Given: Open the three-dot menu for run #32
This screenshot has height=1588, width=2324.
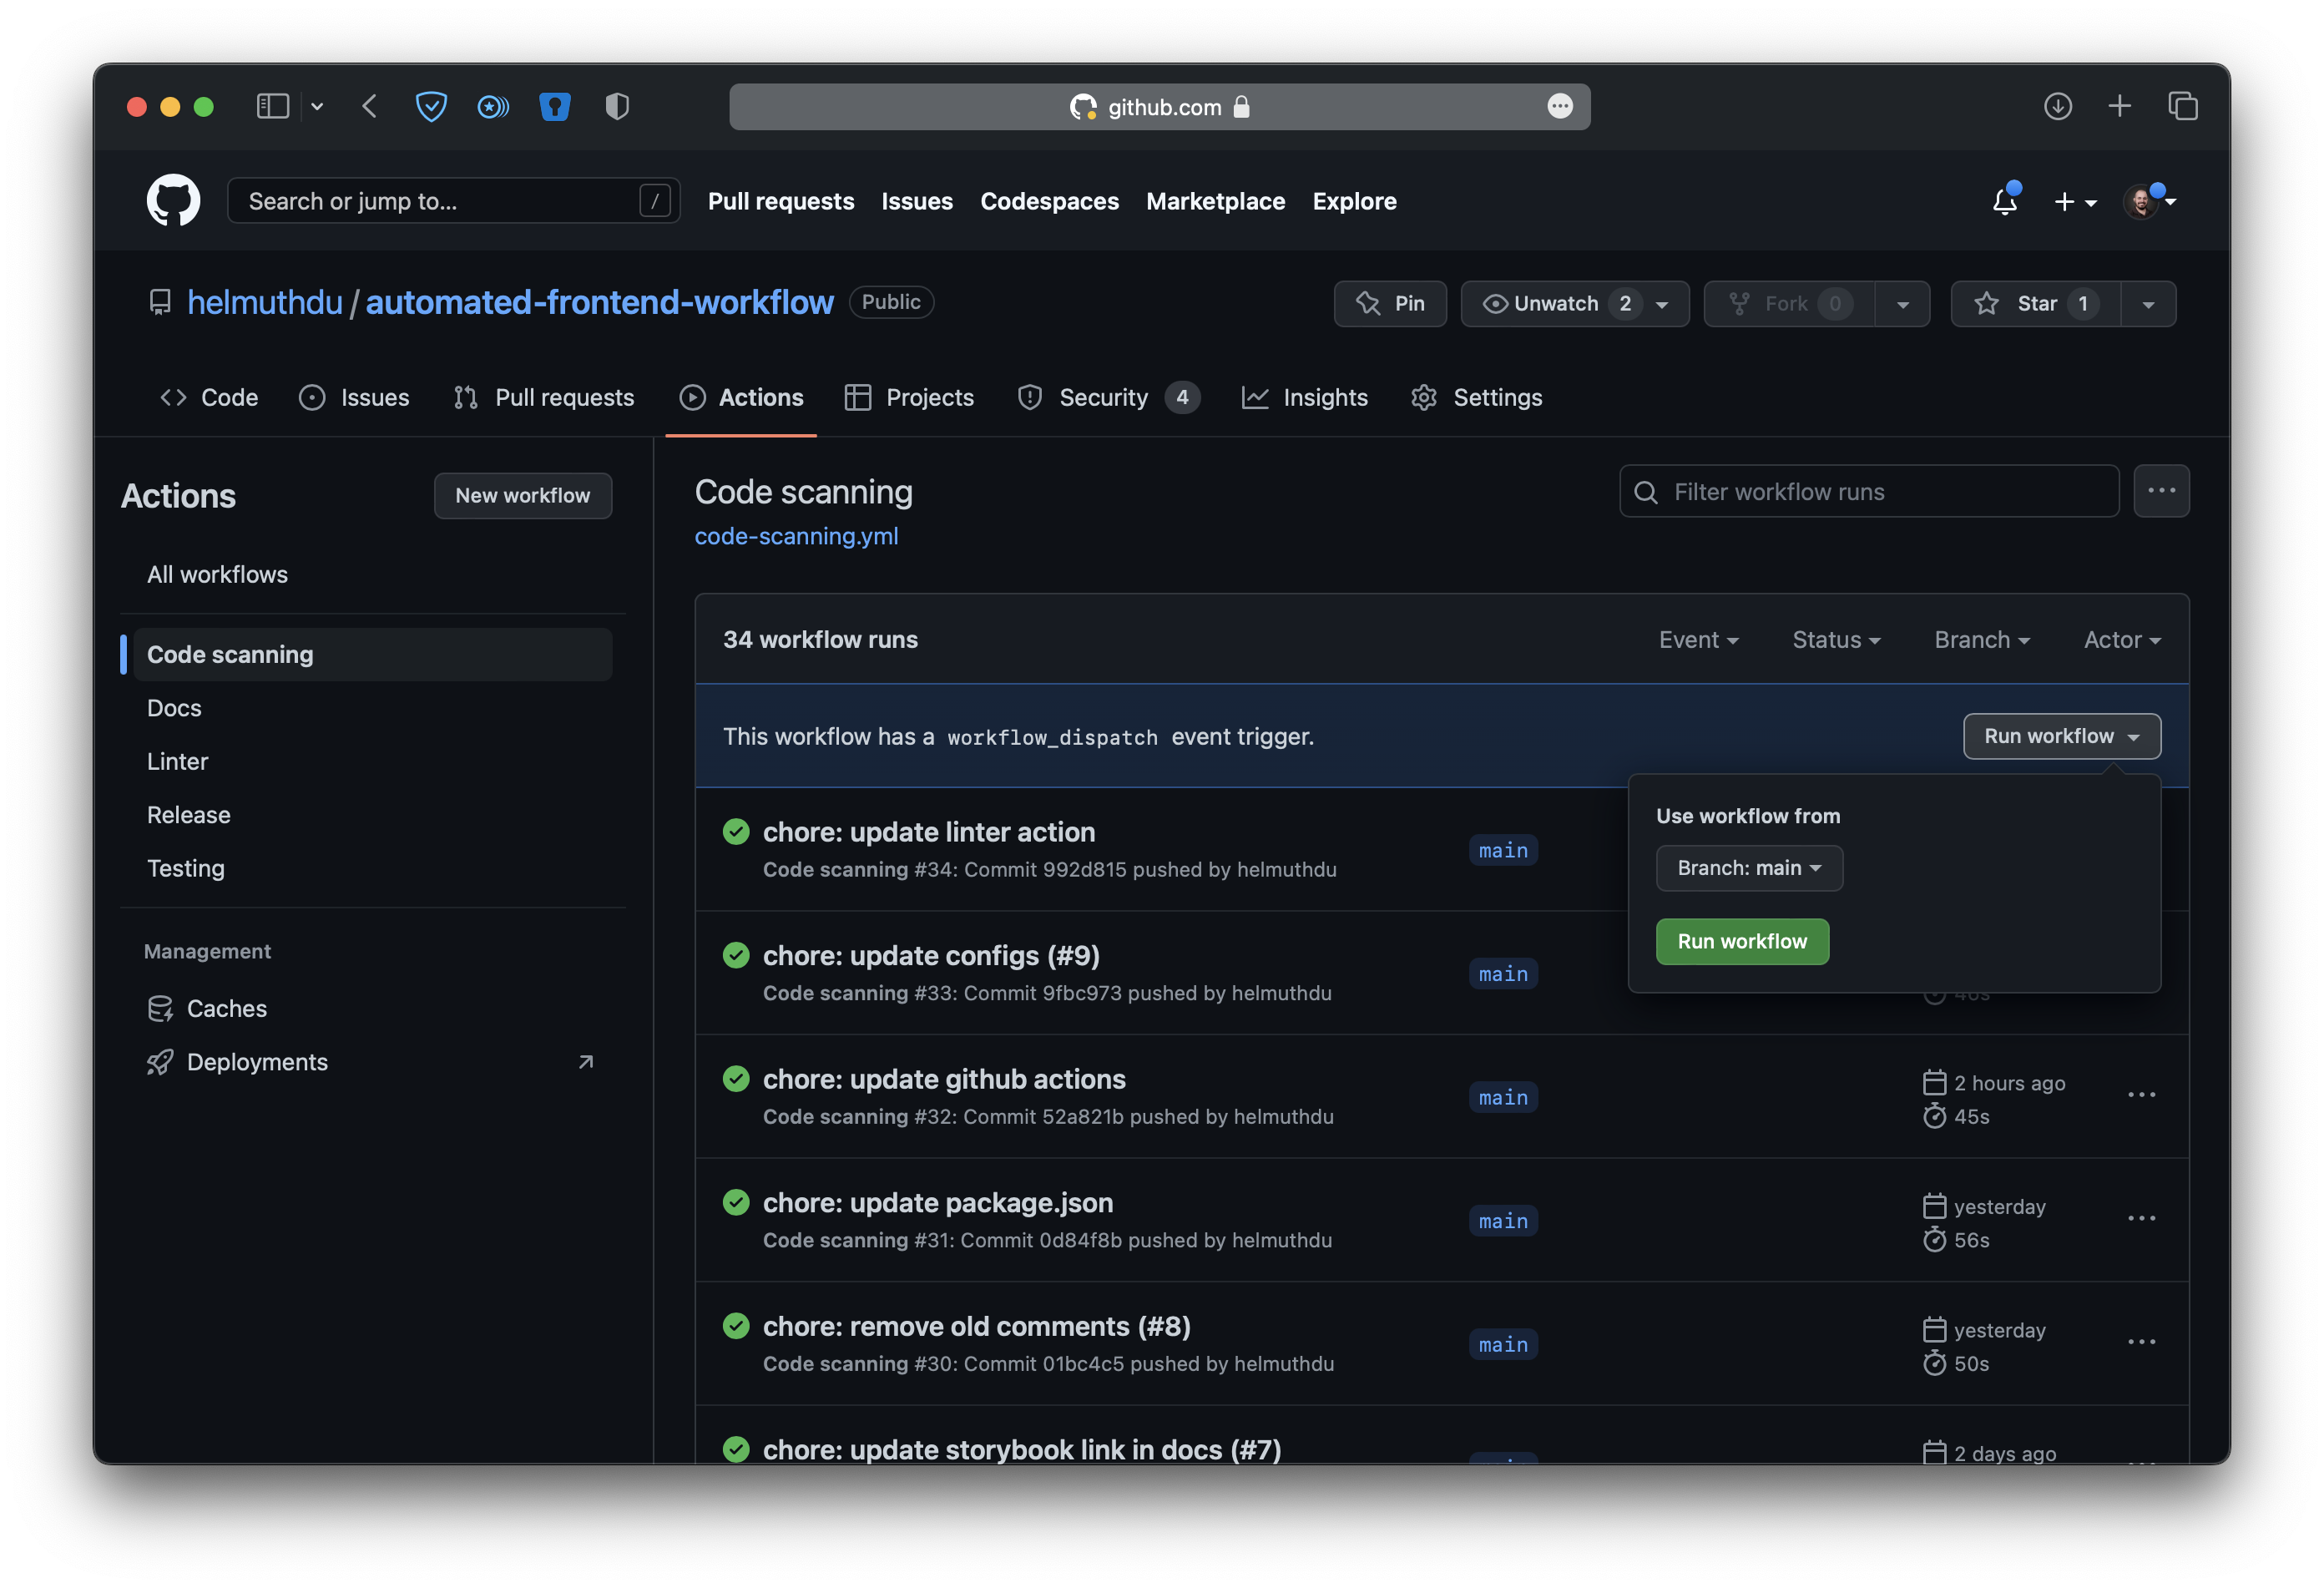Looking at the screenshot, I should (2141, 1096).
